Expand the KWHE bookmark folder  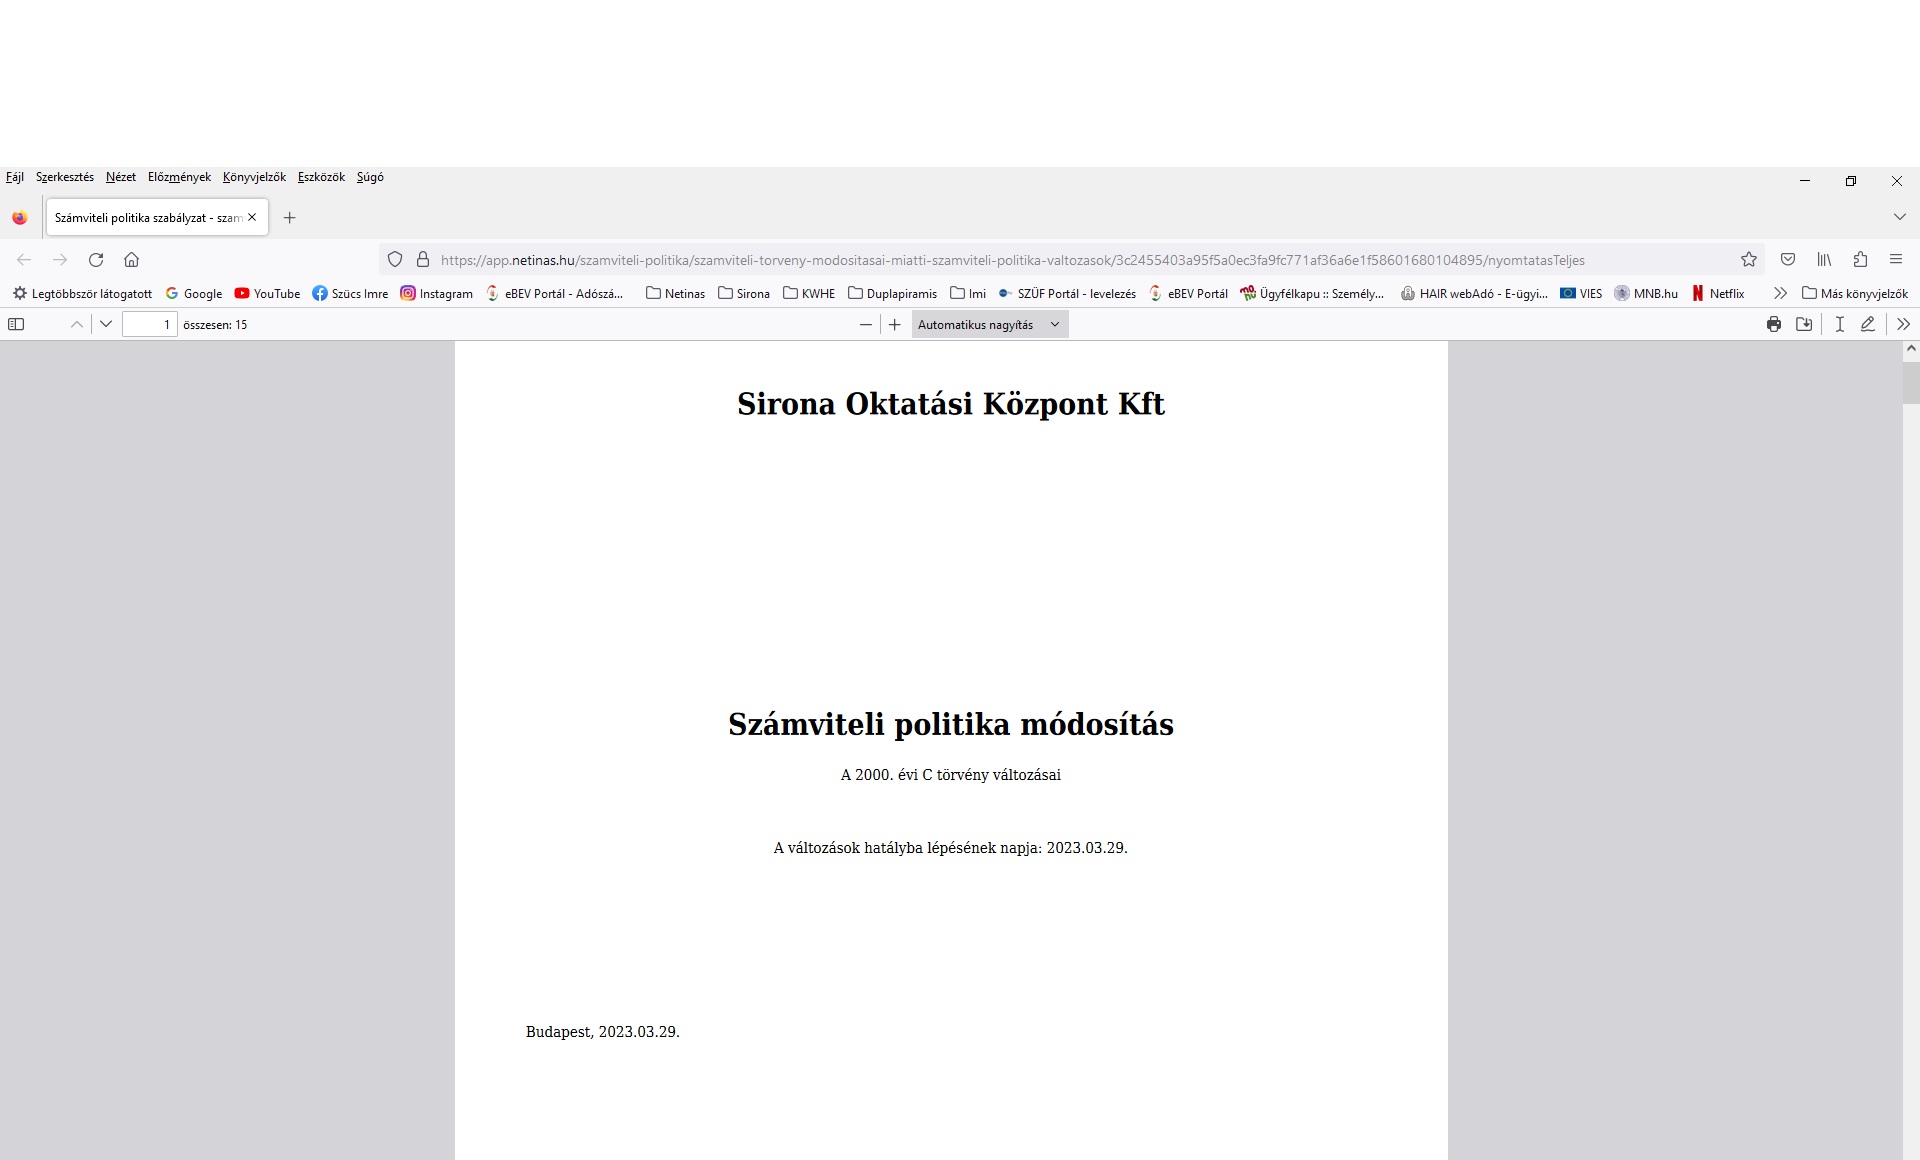coord(810,293)
